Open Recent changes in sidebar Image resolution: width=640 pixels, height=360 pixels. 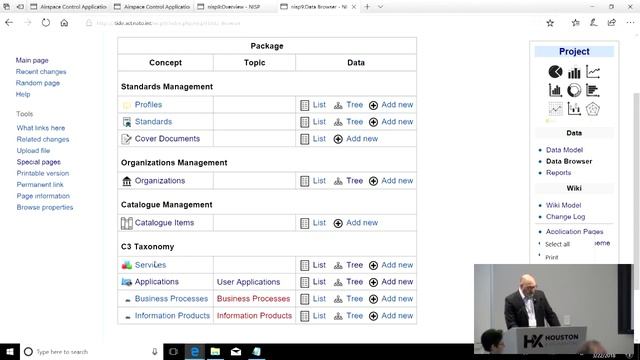point(41,72)
